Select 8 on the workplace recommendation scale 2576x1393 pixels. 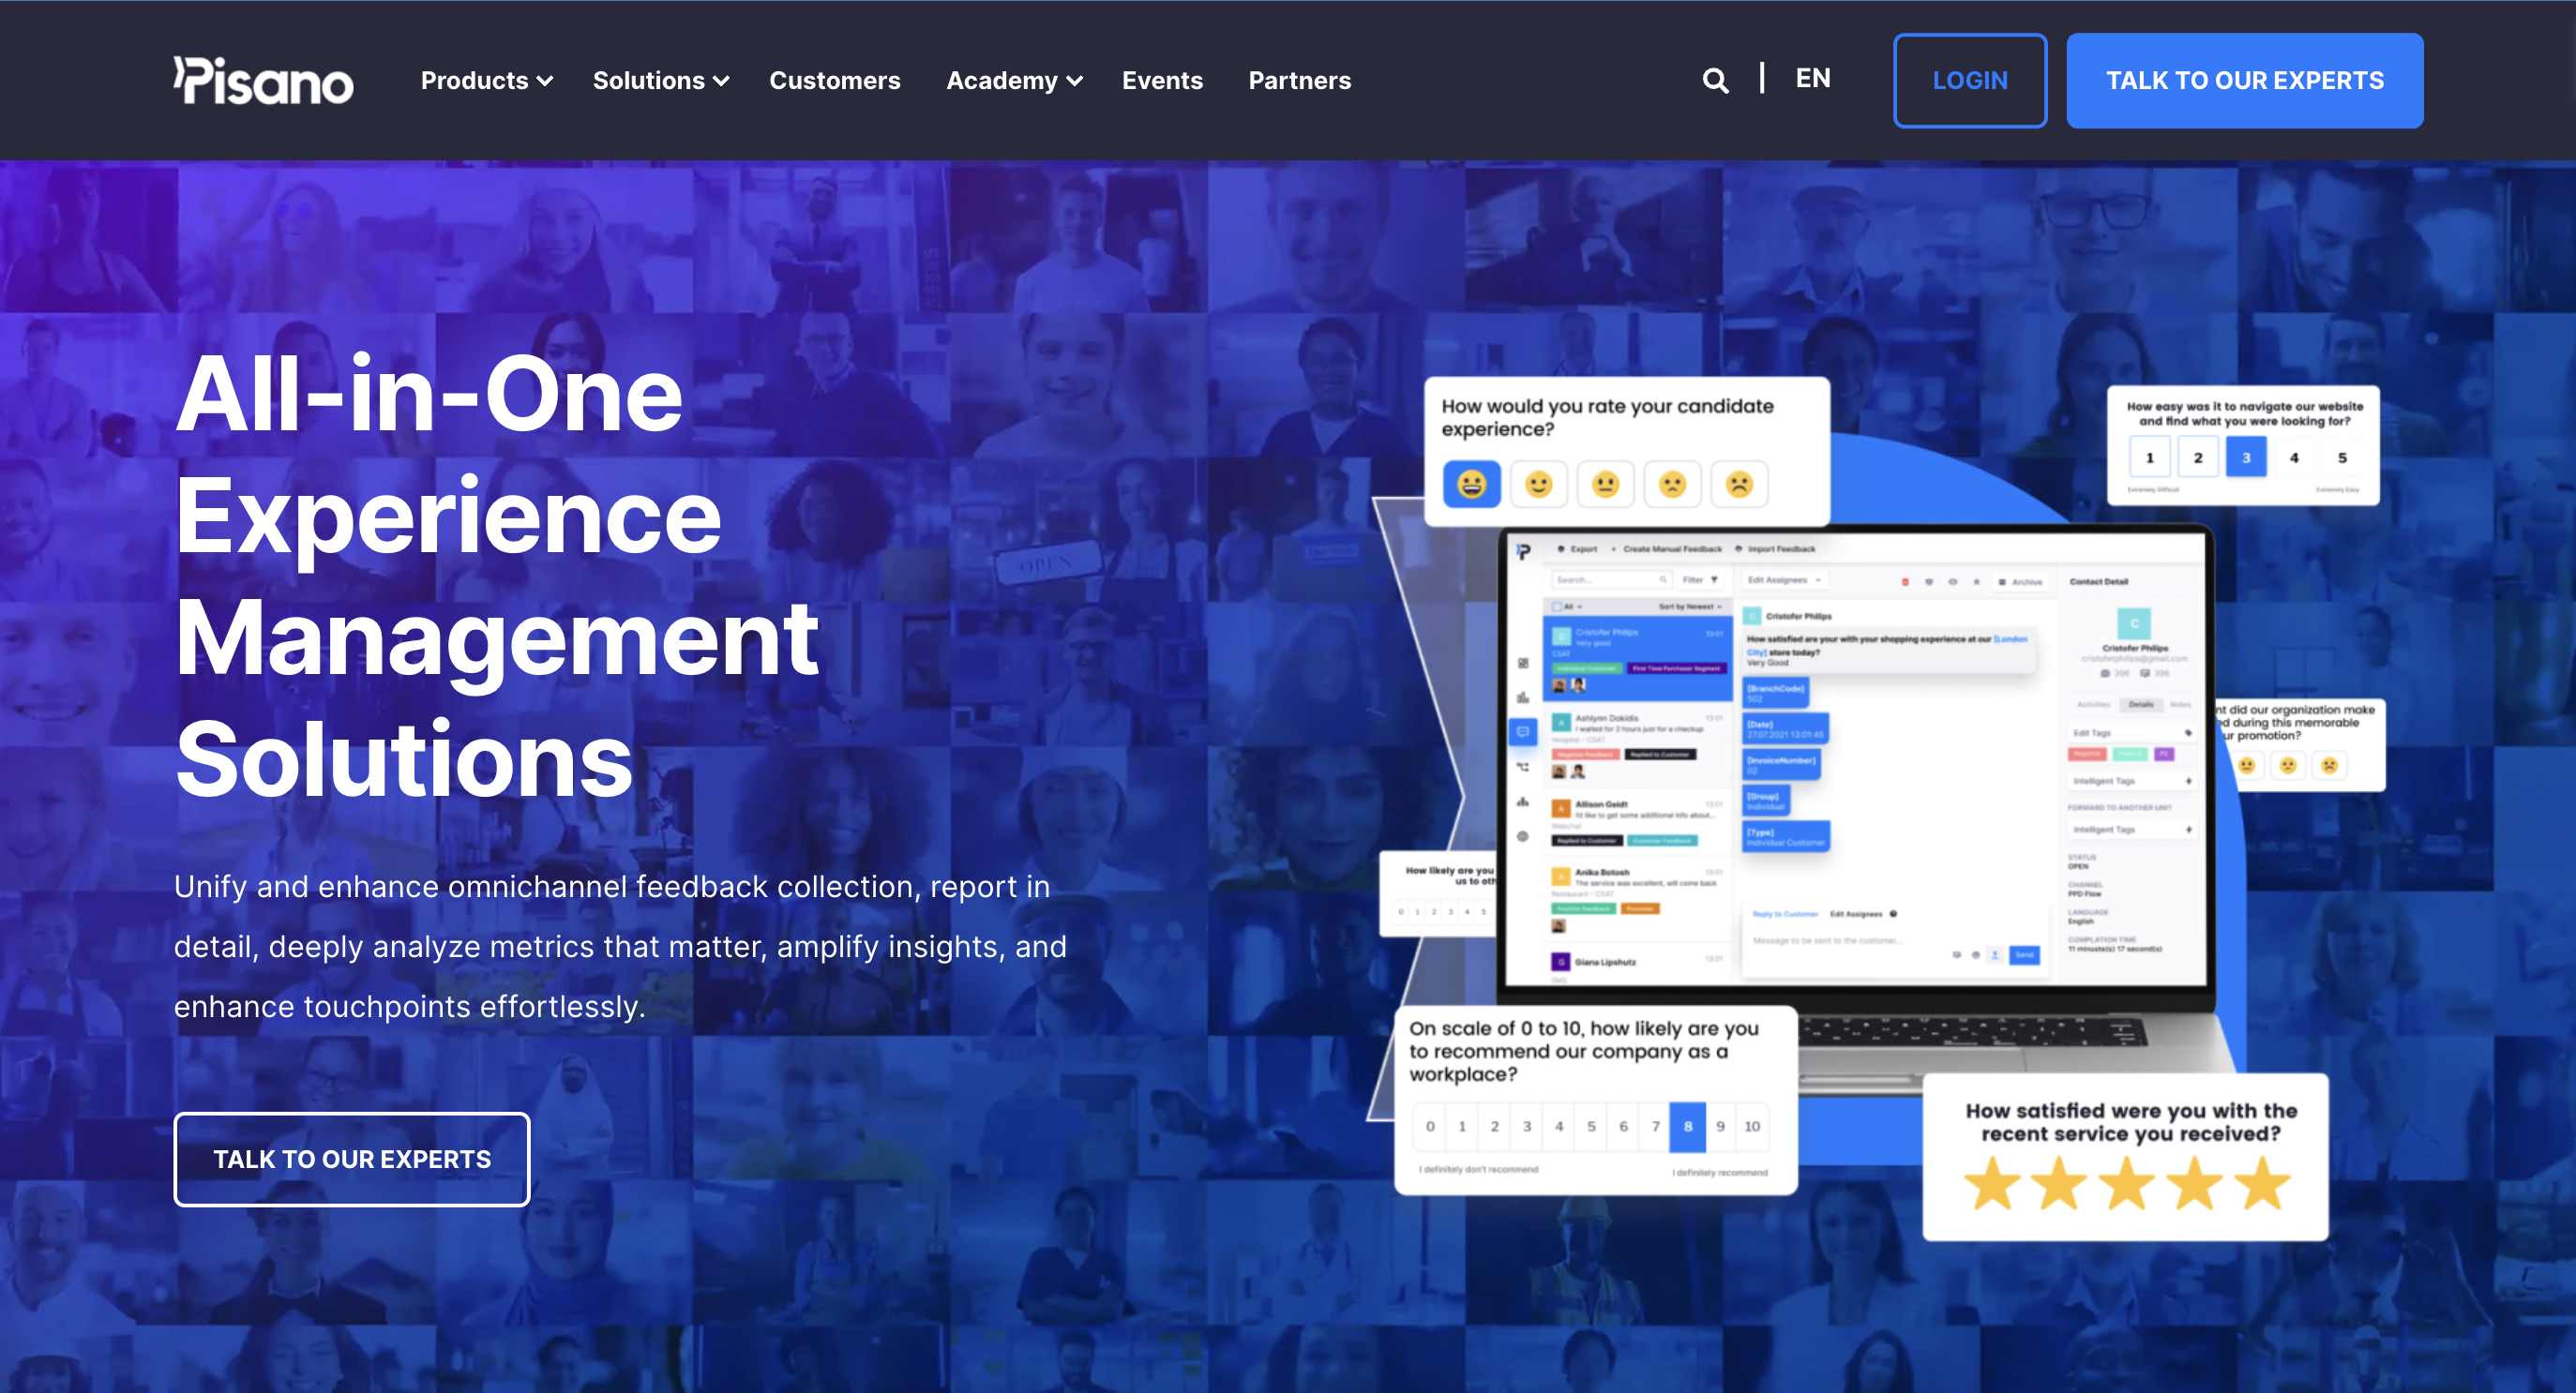point(1687,1126)
